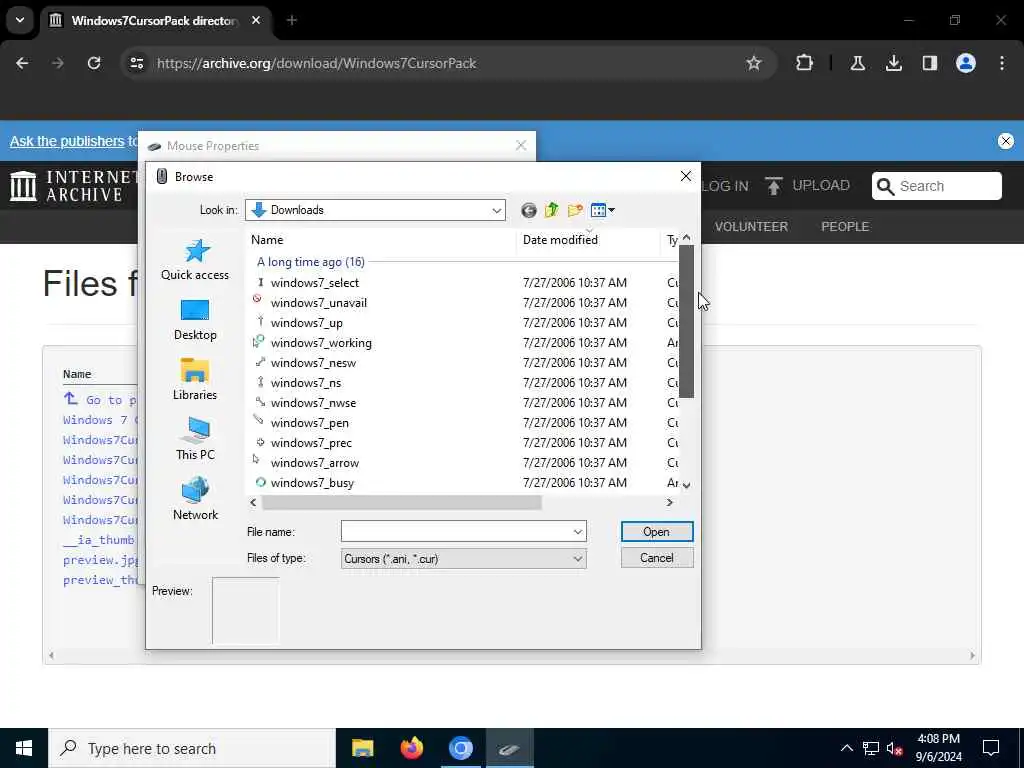Viewport: 1024px width, 768px height.
Task: Open Chrome Labs flask icon
Action: tap(857, 63)
